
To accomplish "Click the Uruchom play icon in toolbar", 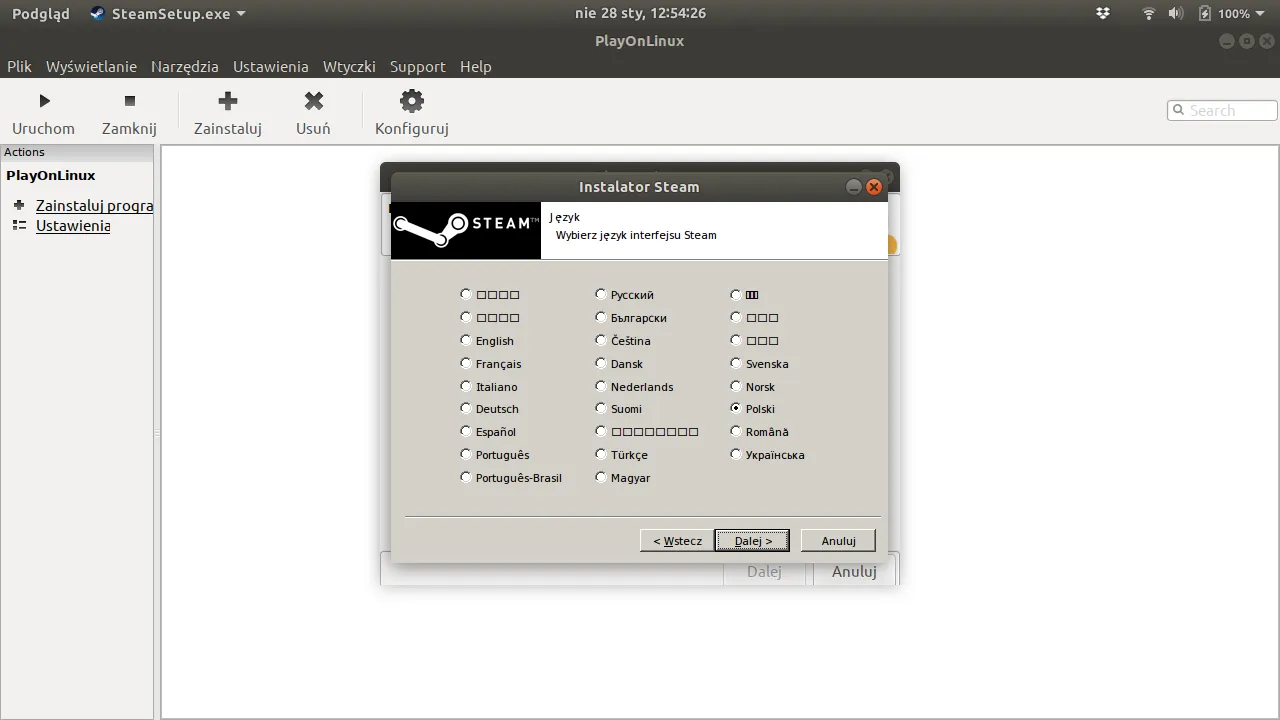I will pyautogui.click(x=44, y=101).
